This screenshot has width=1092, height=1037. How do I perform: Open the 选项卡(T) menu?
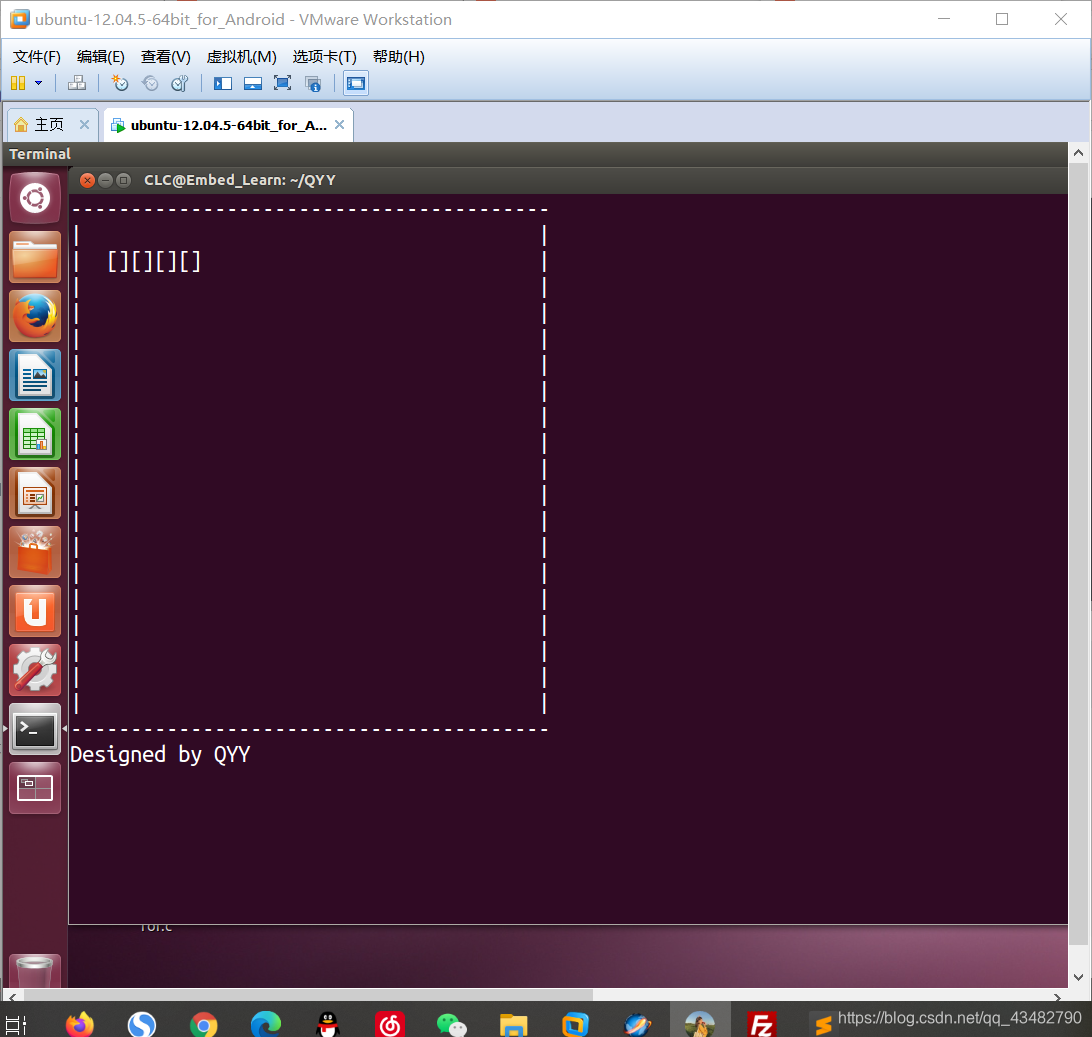click(325, 56)
